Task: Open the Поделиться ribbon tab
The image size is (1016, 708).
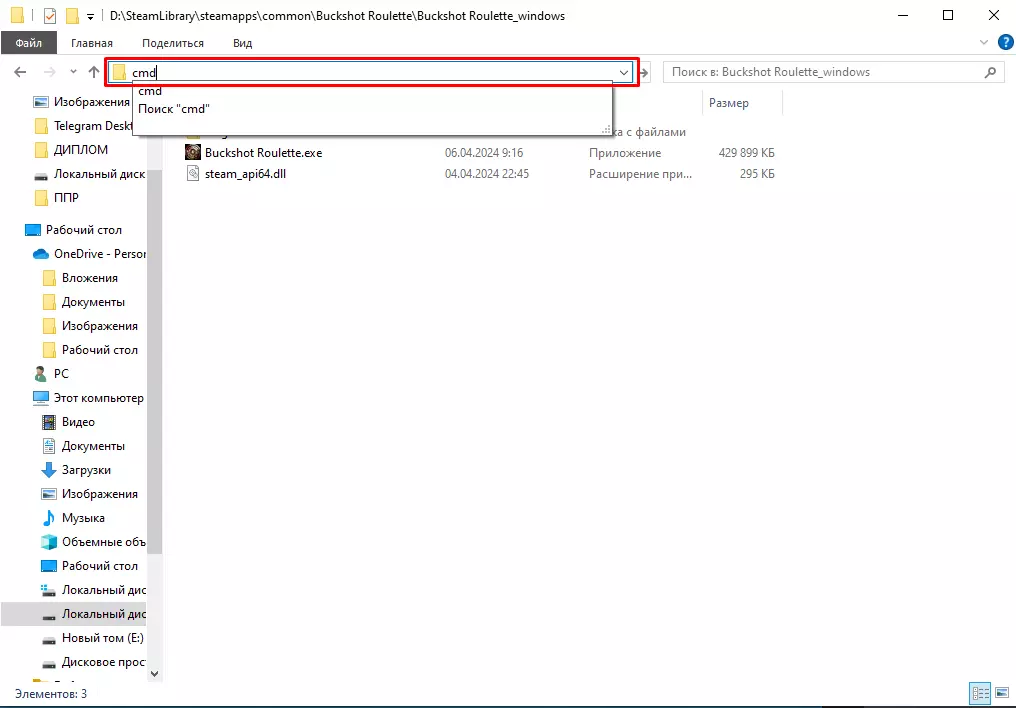Action: click(172, 43)
